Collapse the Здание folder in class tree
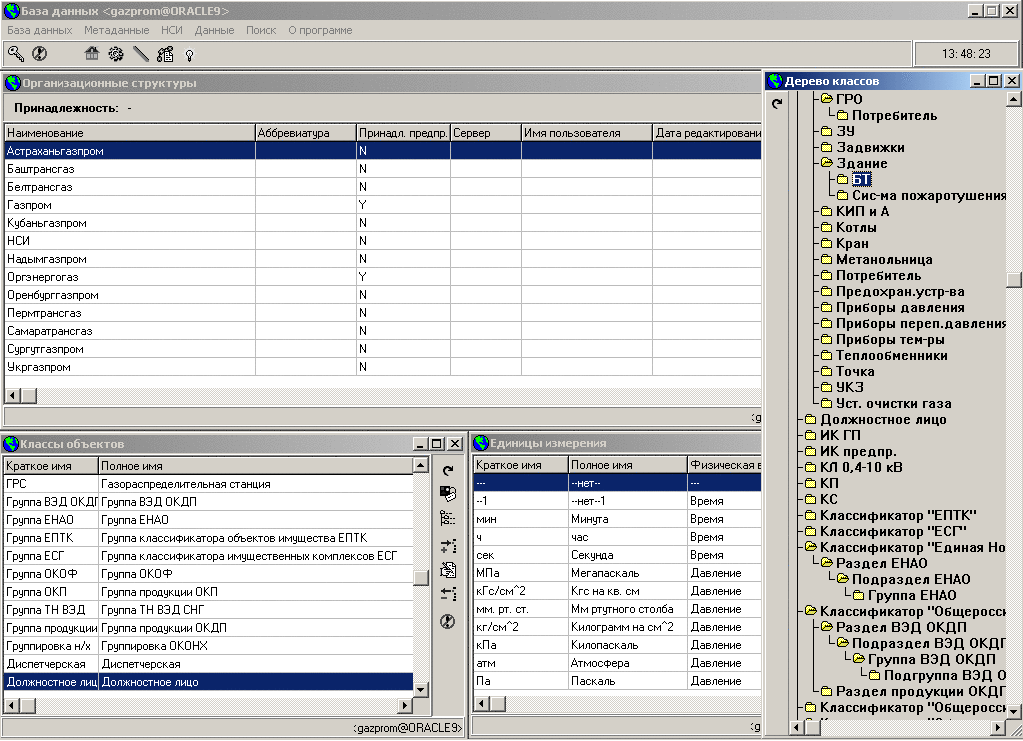1023x741 pixels. [x=827, y=163]
